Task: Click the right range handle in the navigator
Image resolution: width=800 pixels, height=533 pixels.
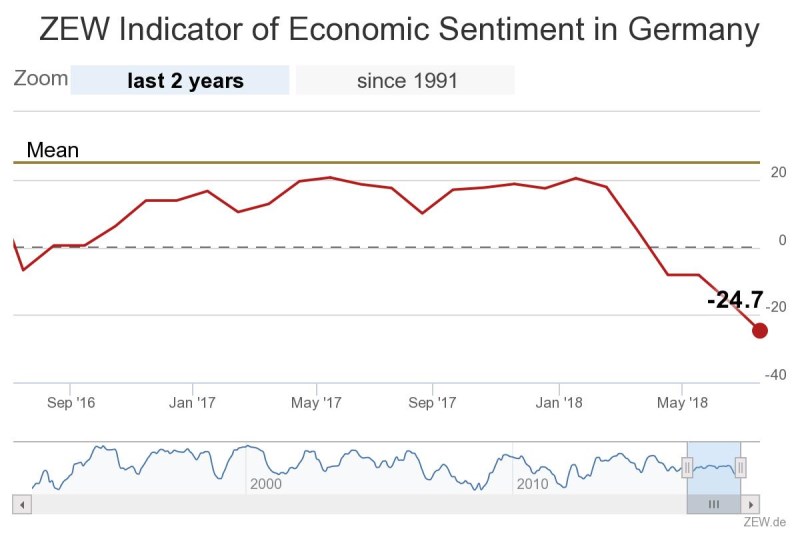Action: click(x=741, y=467)
